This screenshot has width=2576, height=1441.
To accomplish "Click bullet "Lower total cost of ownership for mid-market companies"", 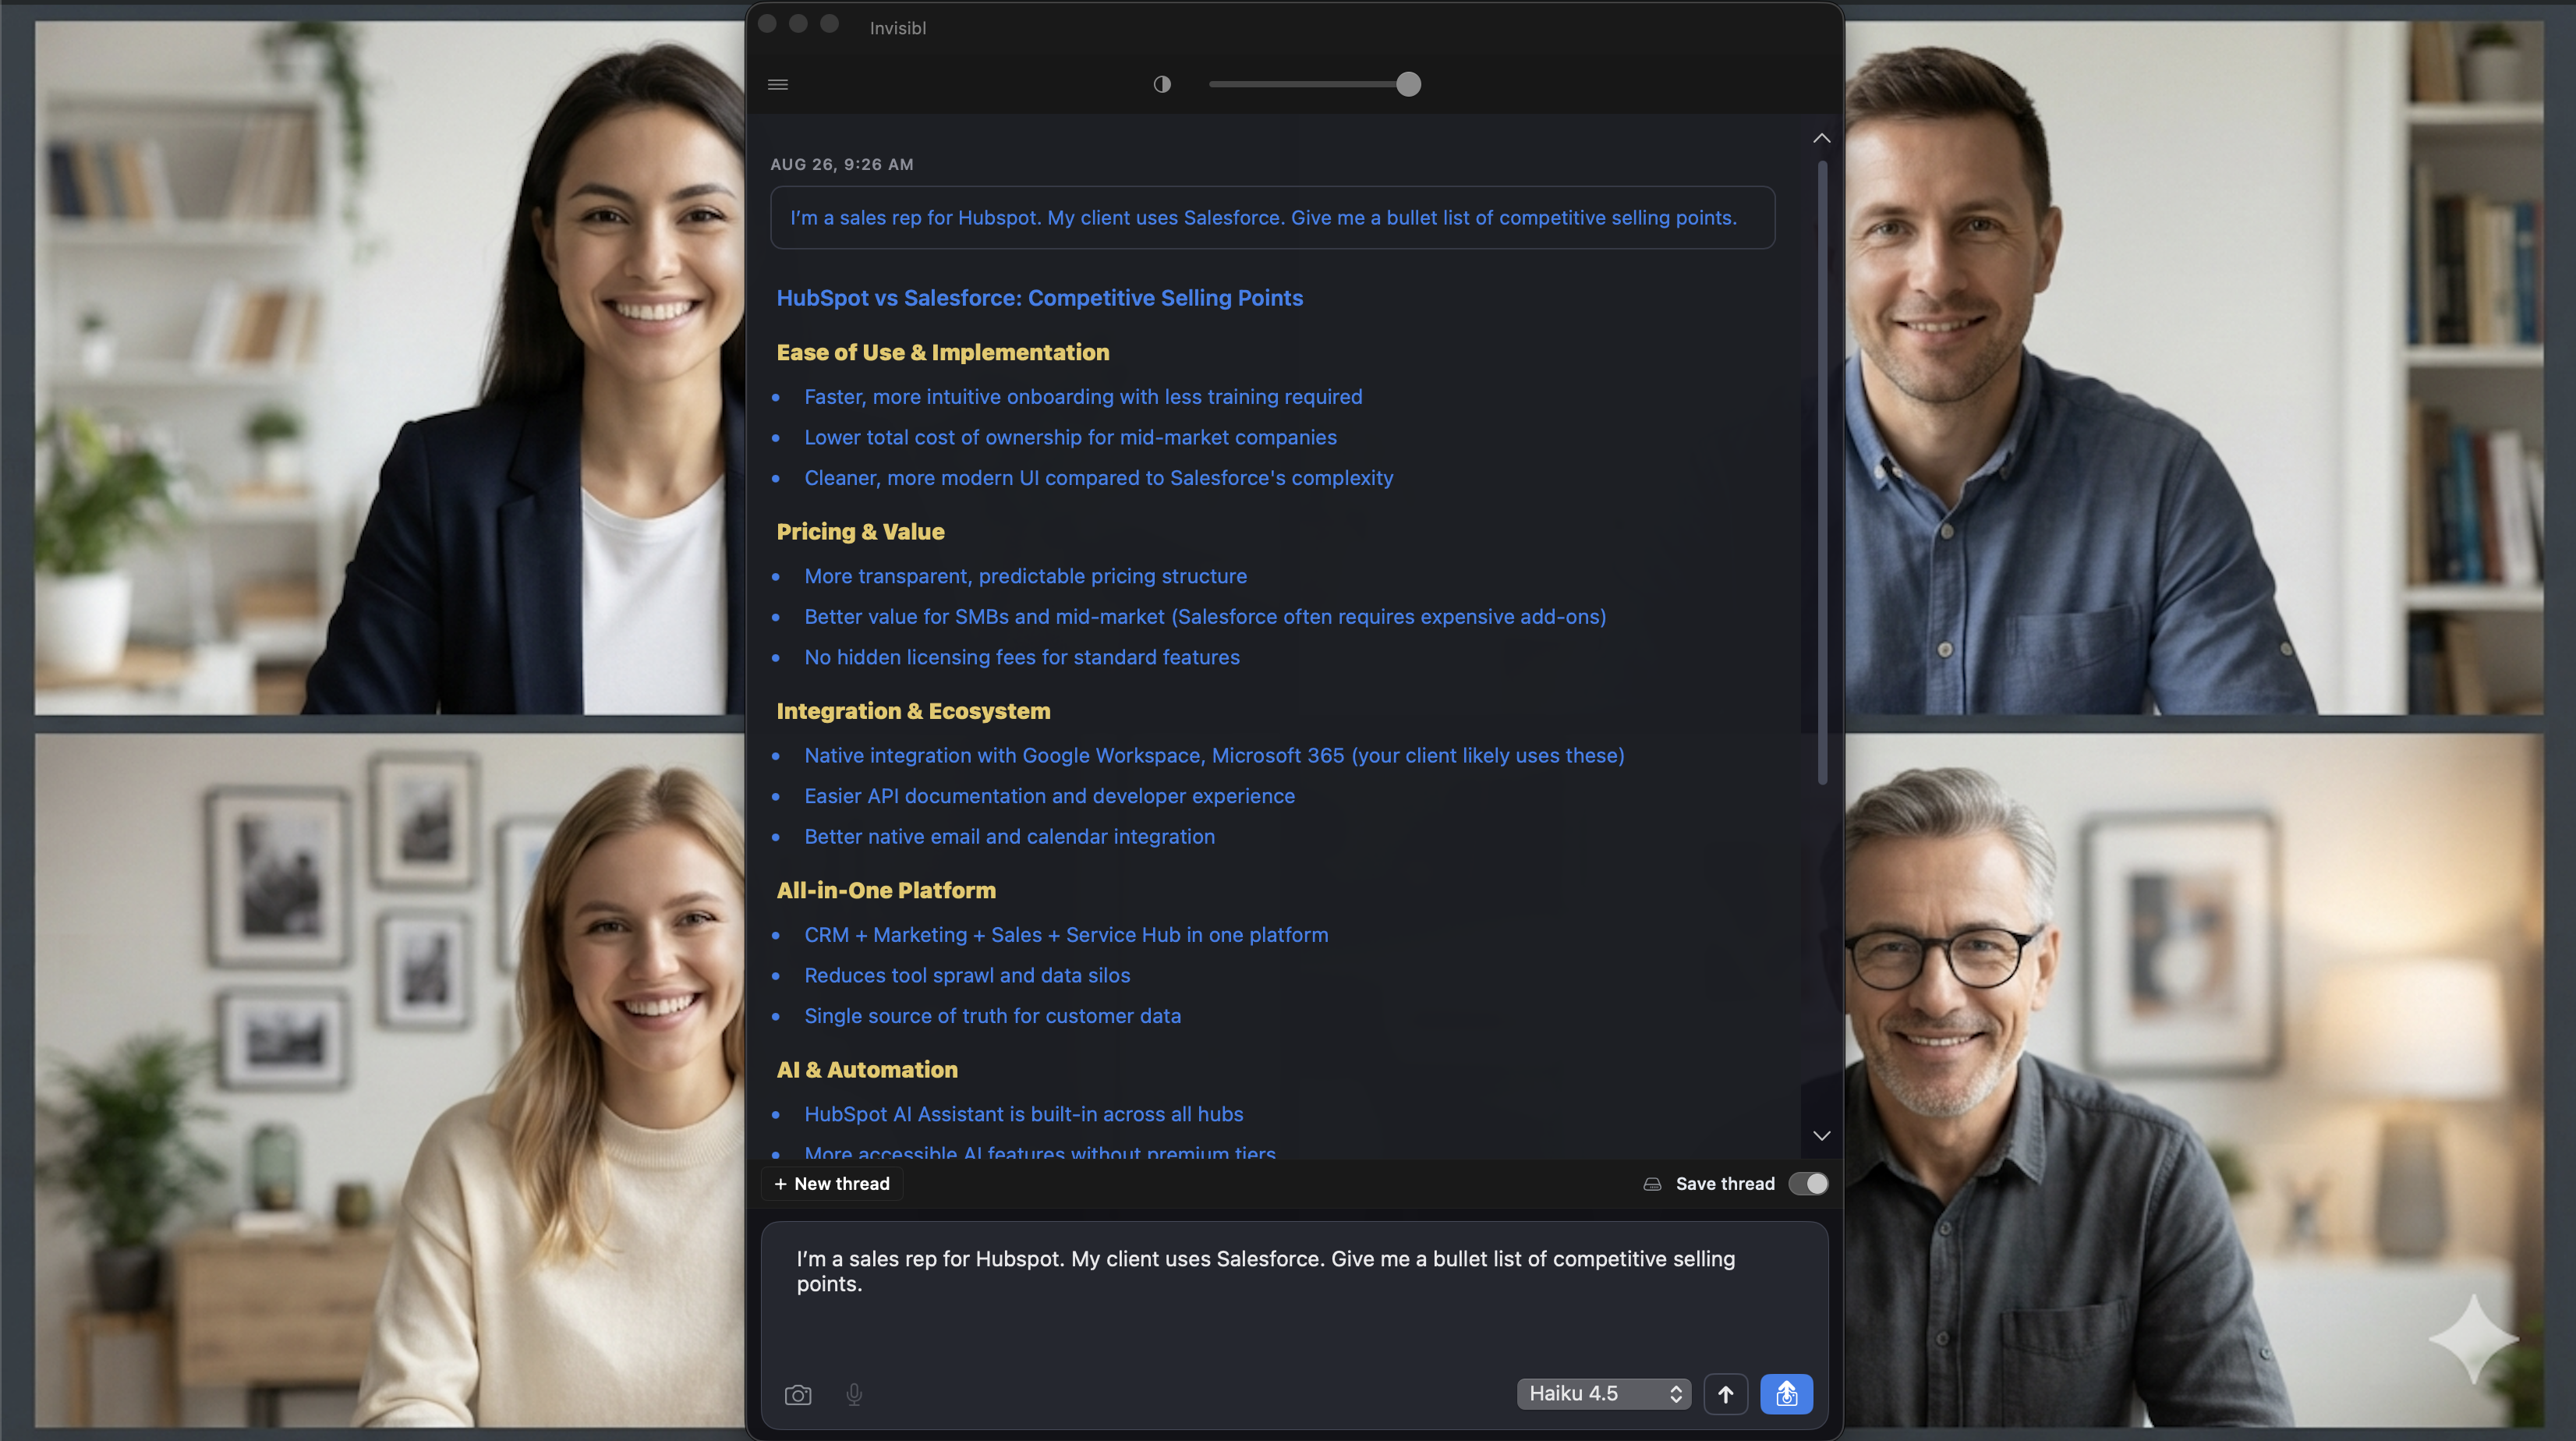I will click(1070, 437).
